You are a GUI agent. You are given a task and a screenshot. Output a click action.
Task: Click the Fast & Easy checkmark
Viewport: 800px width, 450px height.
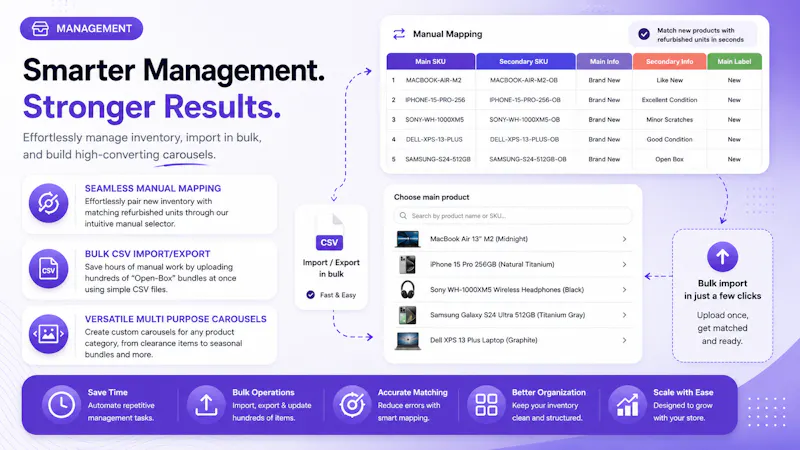tap(310, 294)
